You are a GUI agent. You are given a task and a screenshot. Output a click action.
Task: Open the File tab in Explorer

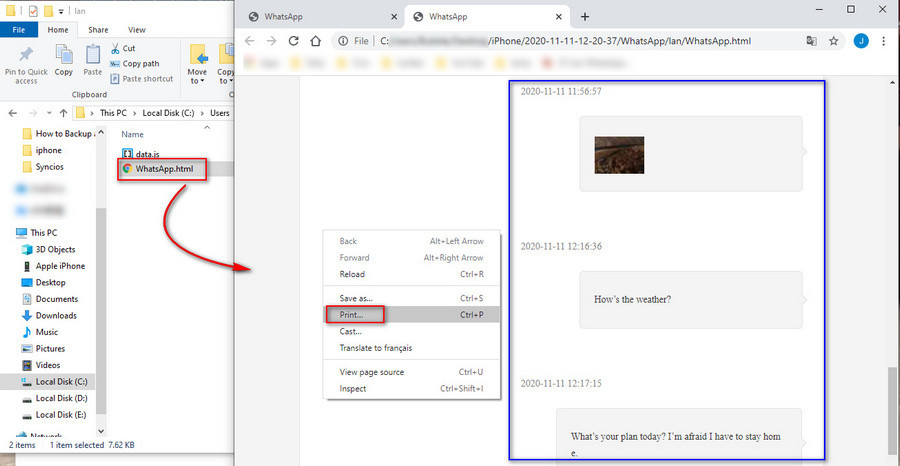point(19,30)
